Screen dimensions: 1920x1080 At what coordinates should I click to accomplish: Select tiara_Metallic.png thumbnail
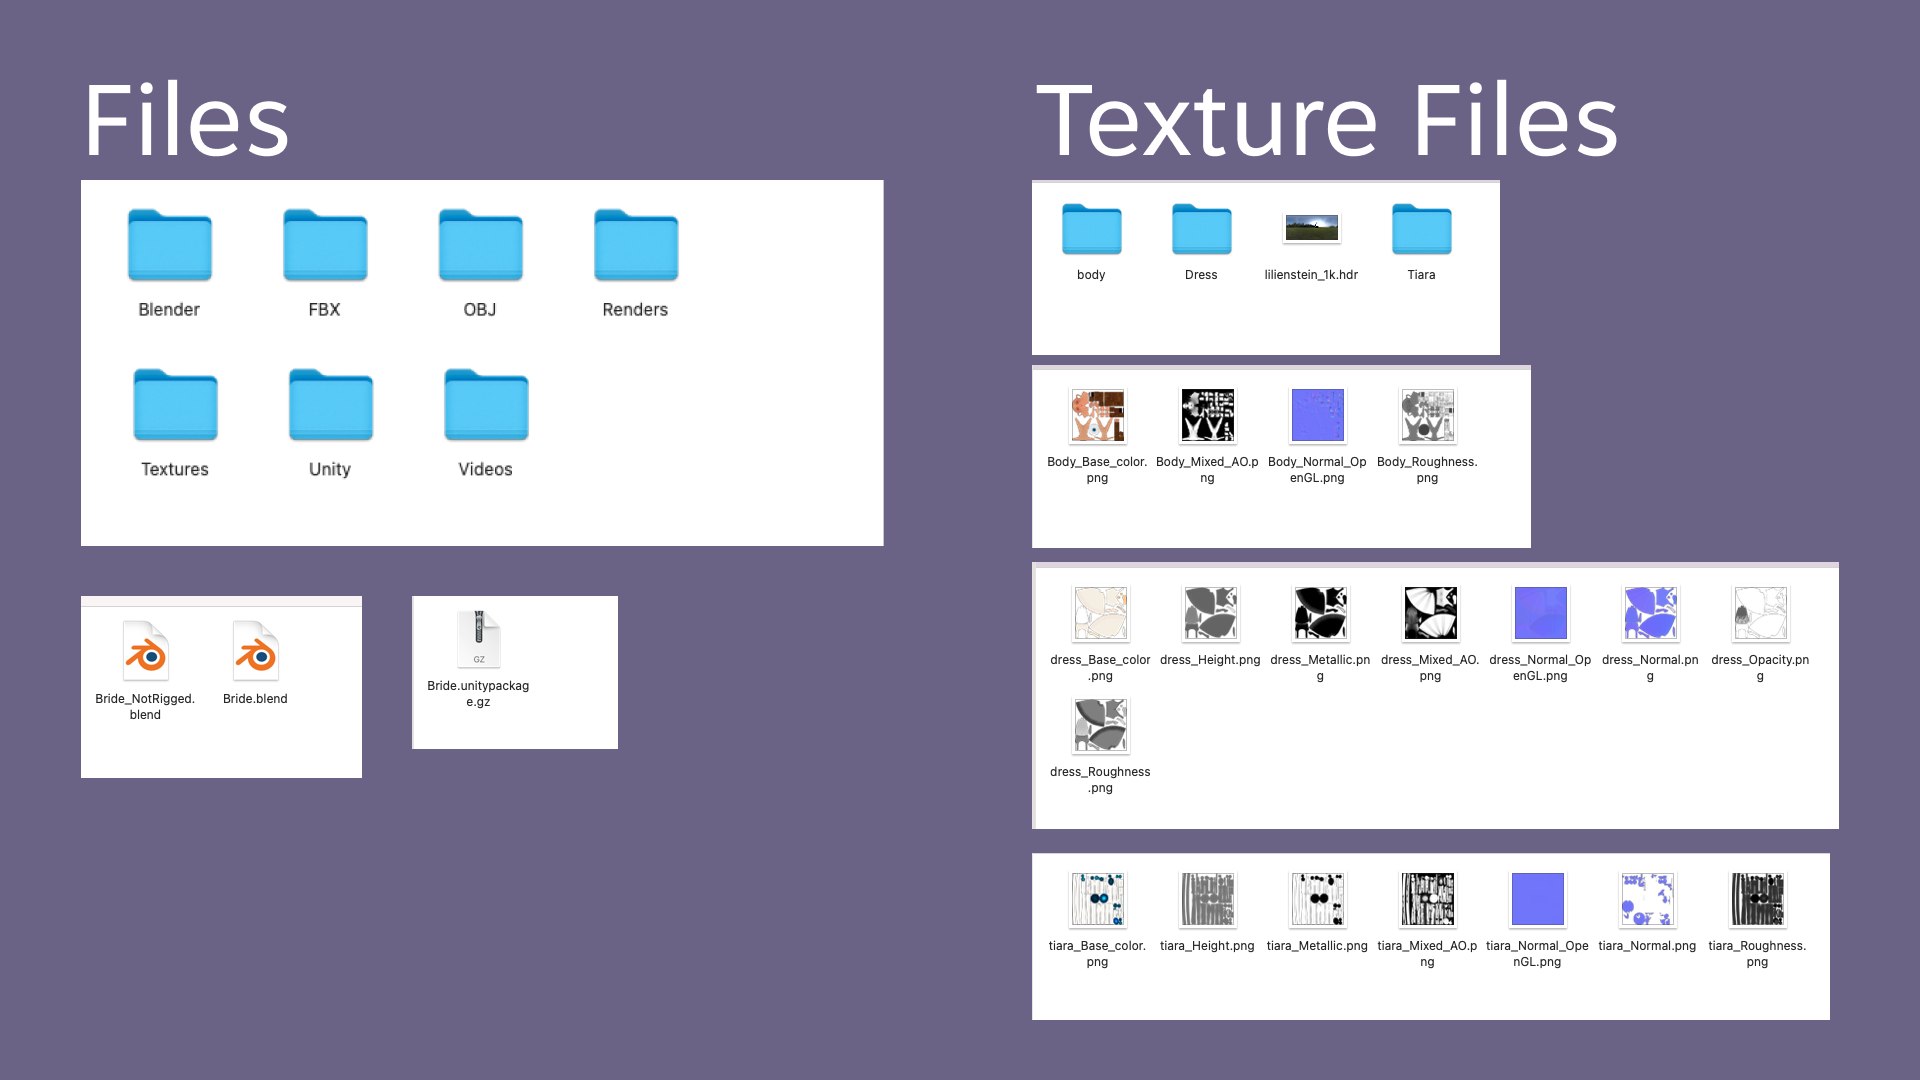1318,899
